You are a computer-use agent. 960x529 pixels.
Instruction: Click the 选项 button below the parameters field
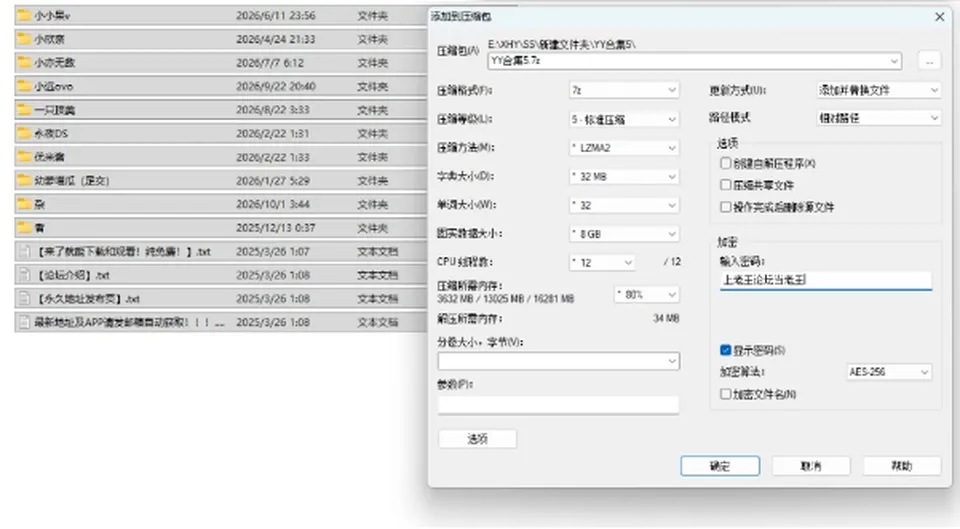[x=478, y=438]
